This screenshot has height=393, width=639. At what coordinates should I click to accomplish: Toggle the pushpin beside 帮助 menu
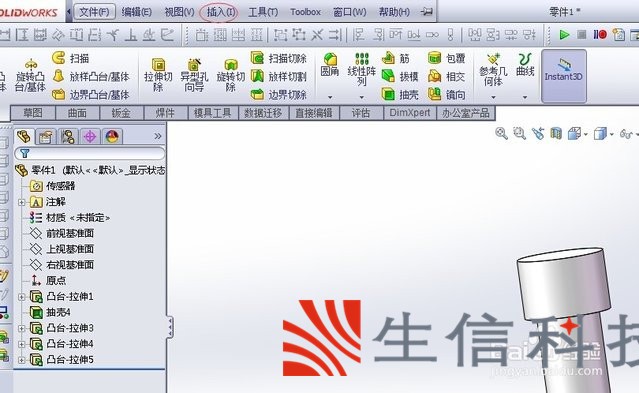[x=426, y=12]
